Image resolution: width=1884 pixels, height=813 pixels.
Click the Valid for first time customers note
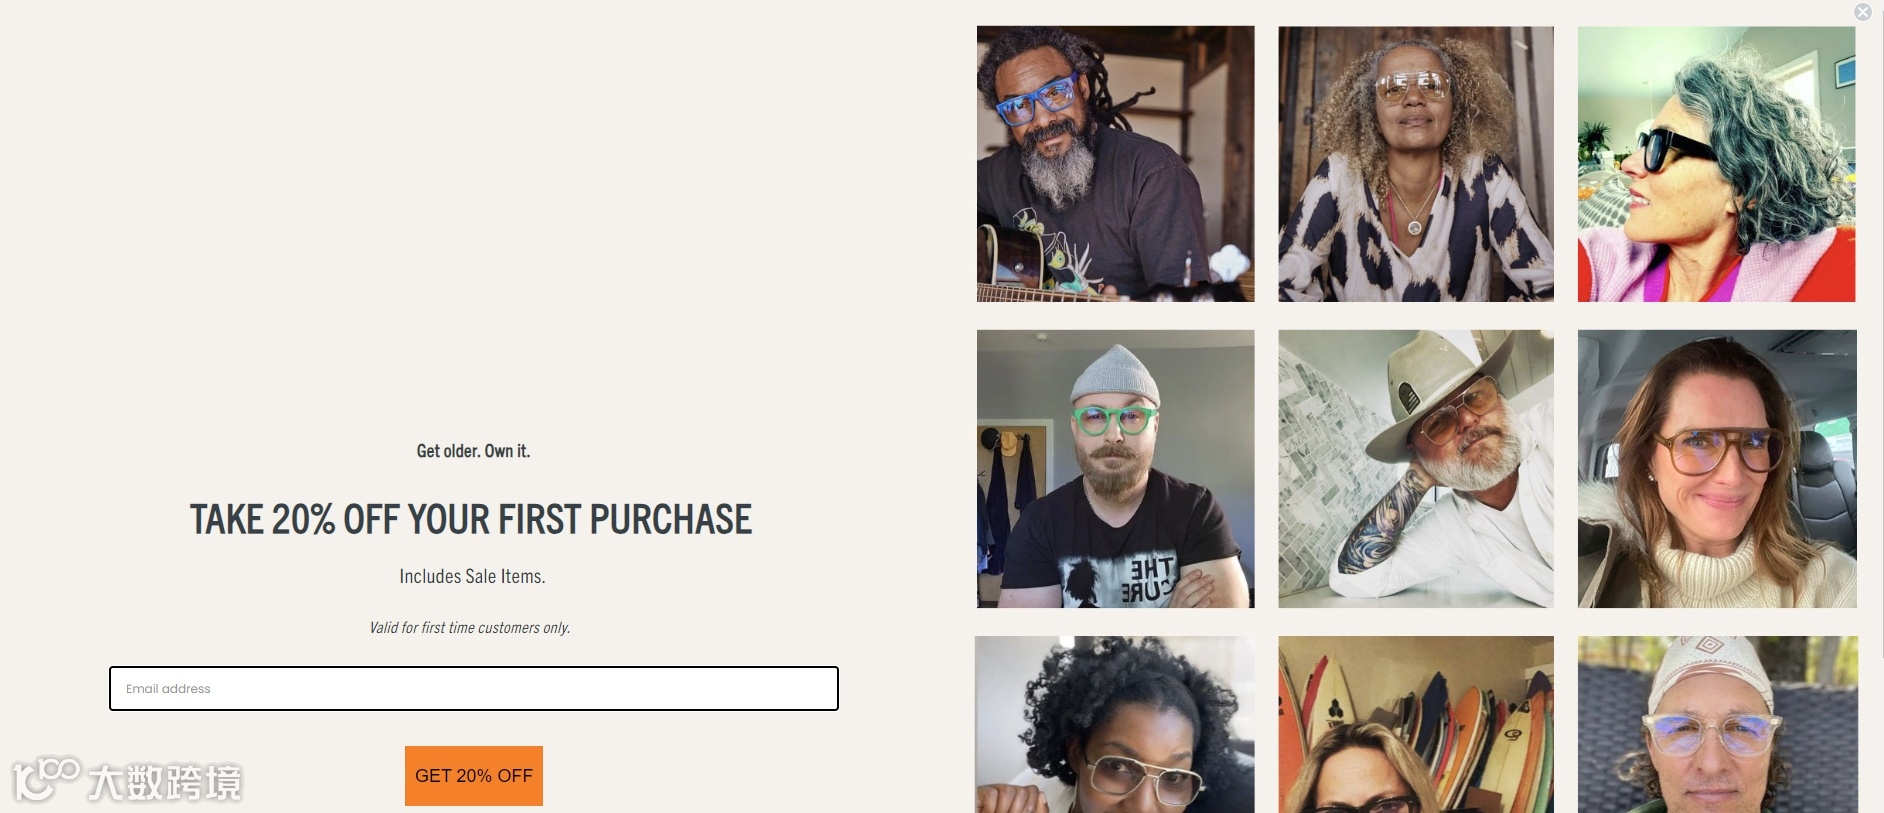[x=470, y=628]
